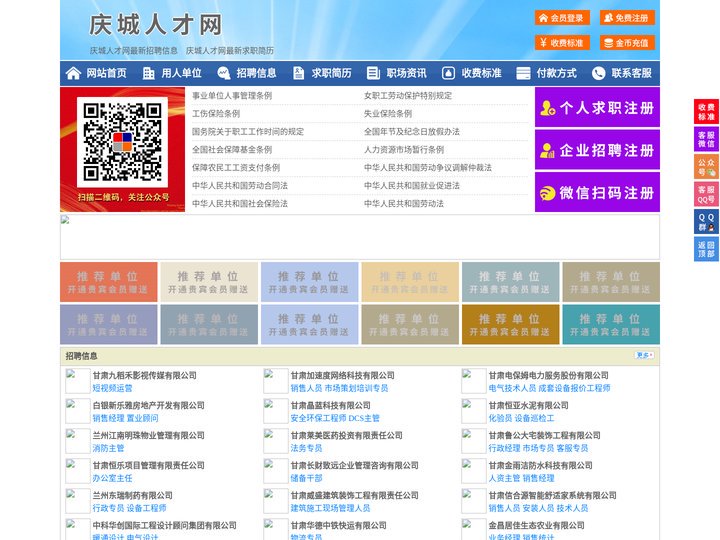Click the teal 推荐单位 tile
This screenshot has width=720, height=540.
(x=611, y=324)
